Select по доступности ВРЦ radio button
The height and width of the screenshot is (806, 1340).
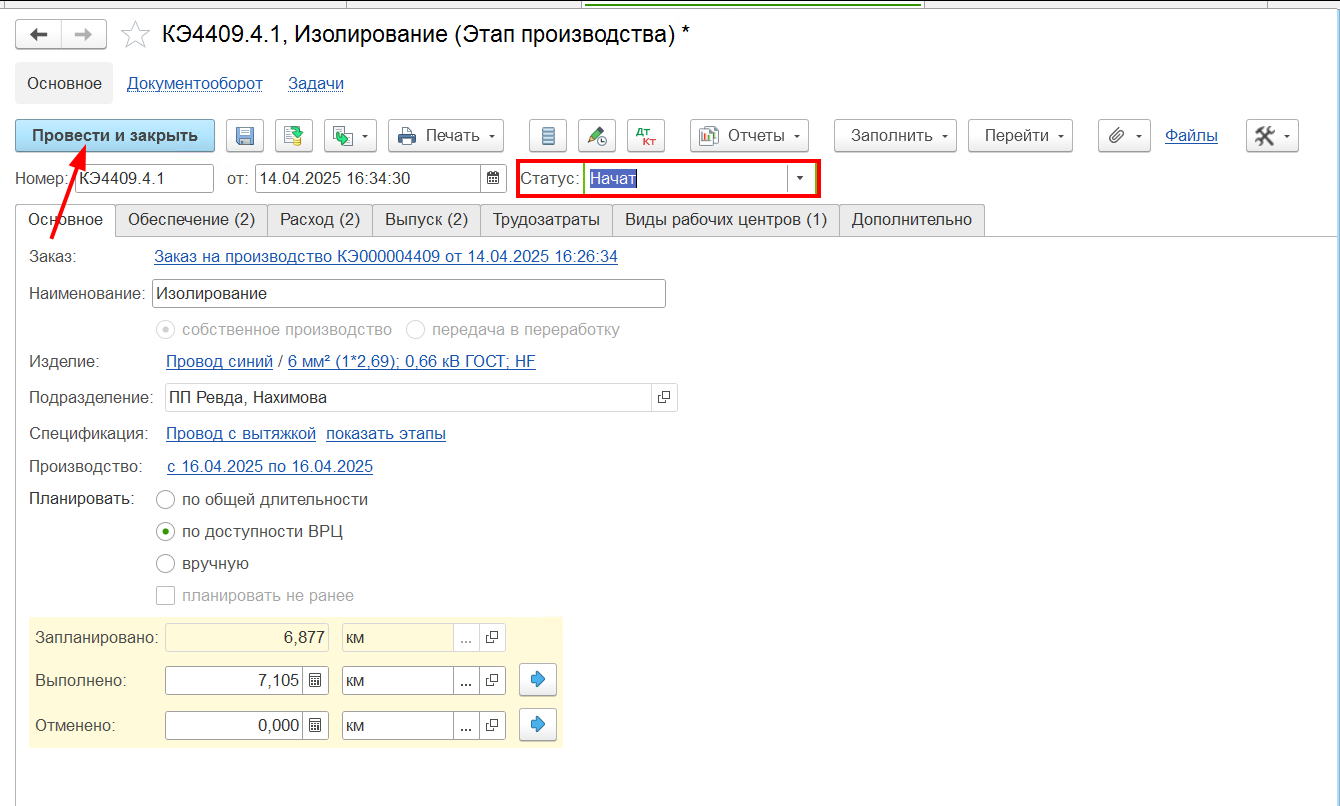point(166,532)
